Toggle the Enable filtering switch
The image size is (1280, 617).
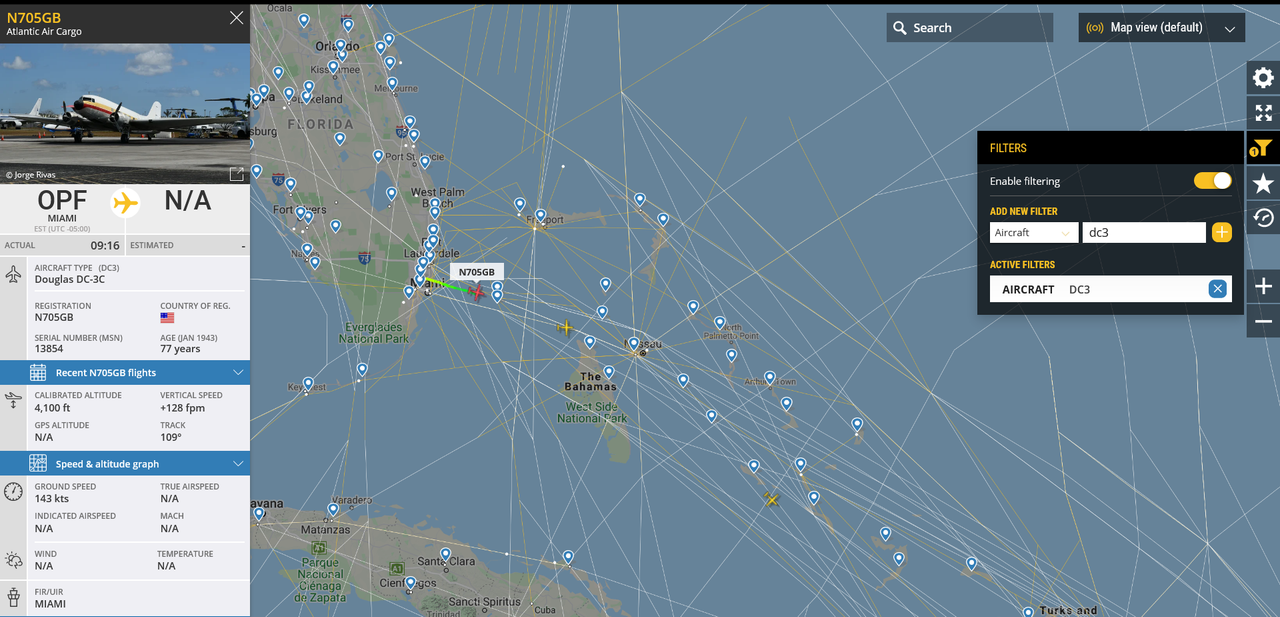pos(1212,181)
